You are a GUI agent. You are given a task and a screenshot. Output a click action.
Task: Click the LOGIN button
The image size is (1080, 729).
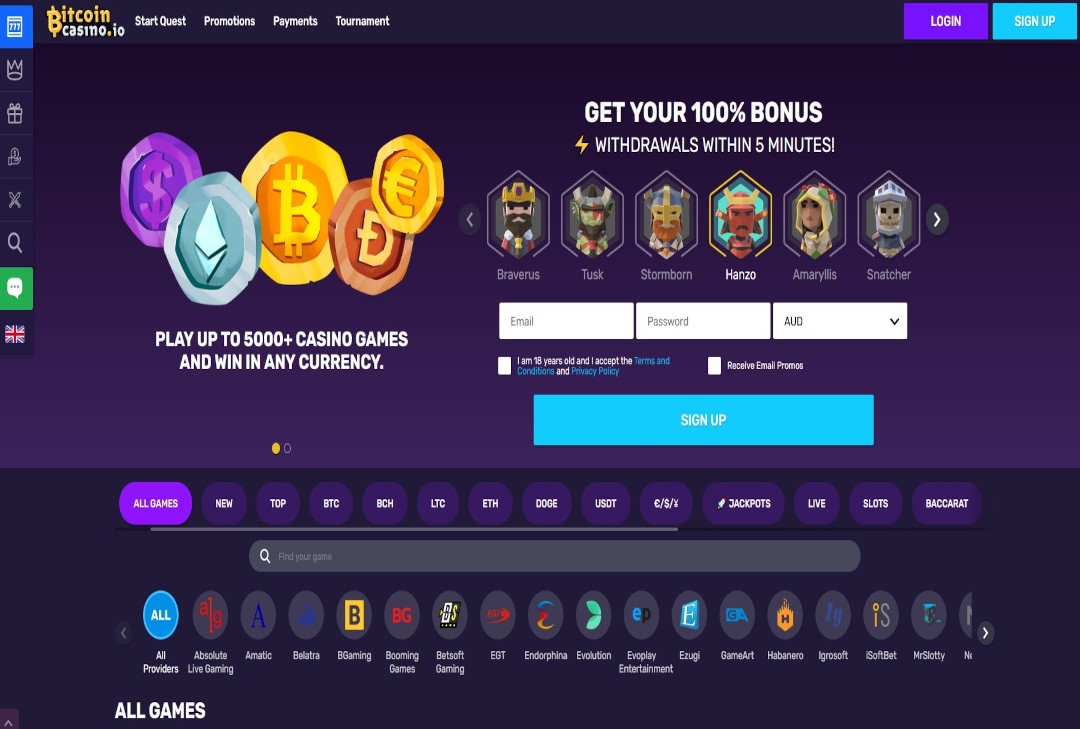(x=946, y=21)
